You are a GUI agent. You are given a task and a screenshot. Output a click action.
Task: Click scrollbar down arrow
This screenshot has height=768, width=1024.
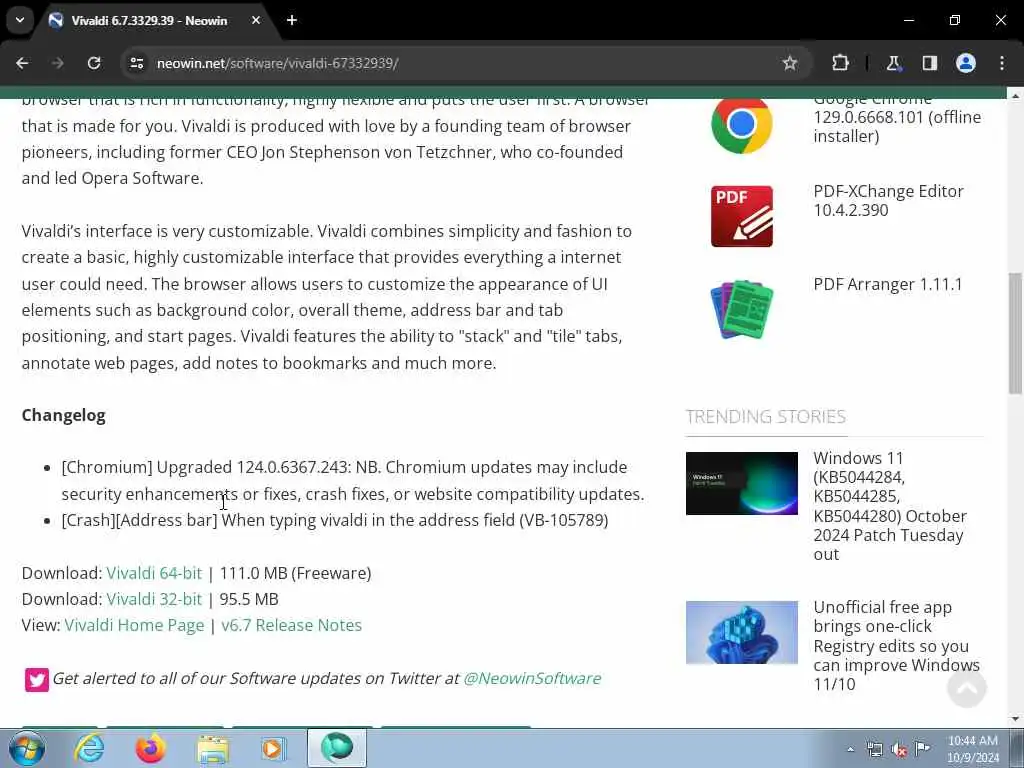(1015, 719)
